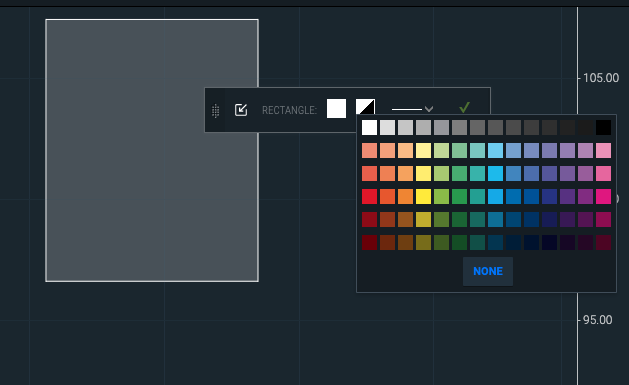The height and width of the screenshot is (385, 629).
Task: Confirm rectangle with the green checkmark
Action: tap(465, 107)
